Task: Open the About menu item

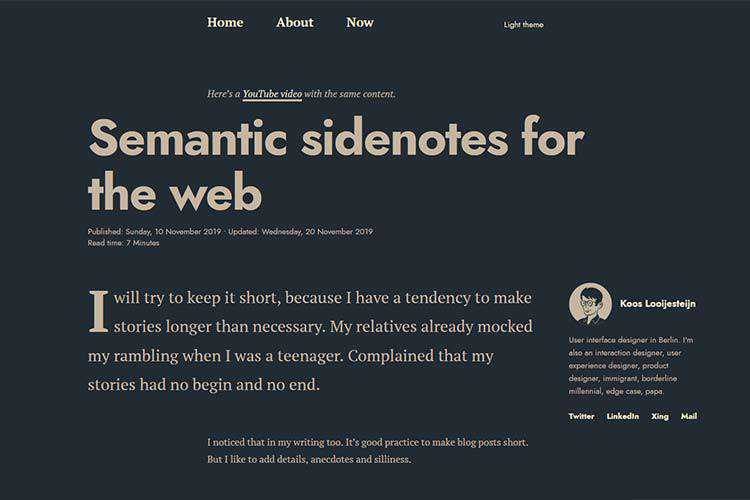Action: 294,22
